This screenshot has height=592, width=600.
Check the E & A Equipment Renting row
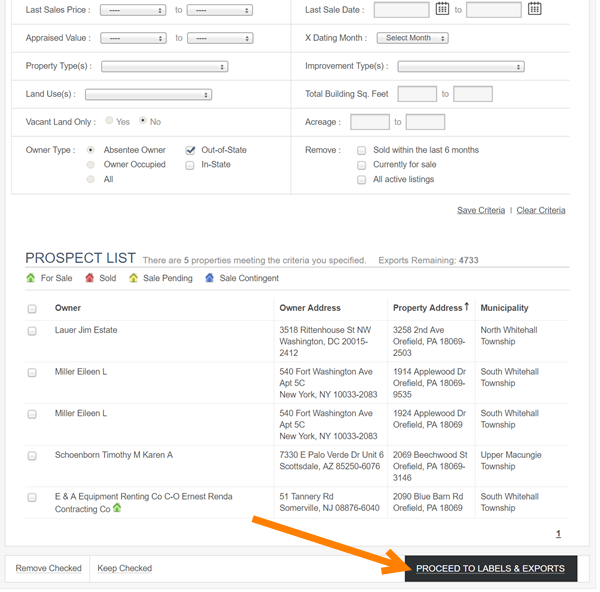32,497
